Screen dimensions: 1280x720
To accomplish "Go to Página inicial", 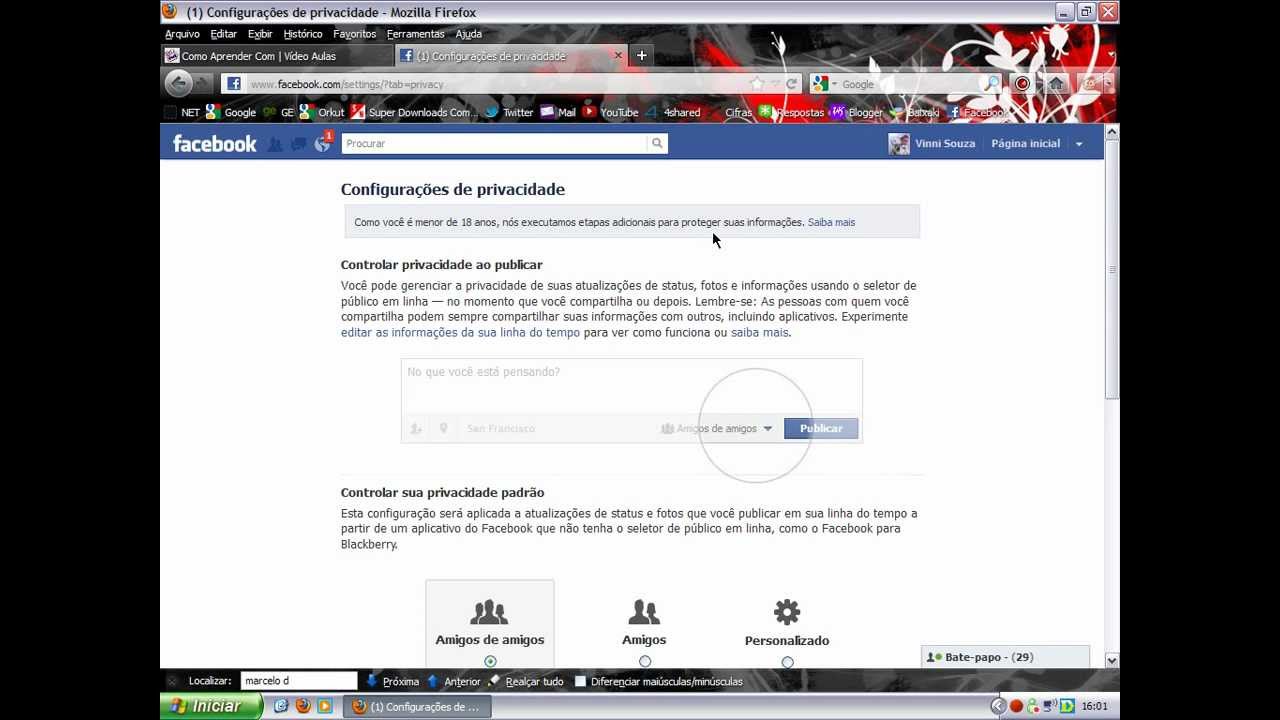I will [1025, 144].
